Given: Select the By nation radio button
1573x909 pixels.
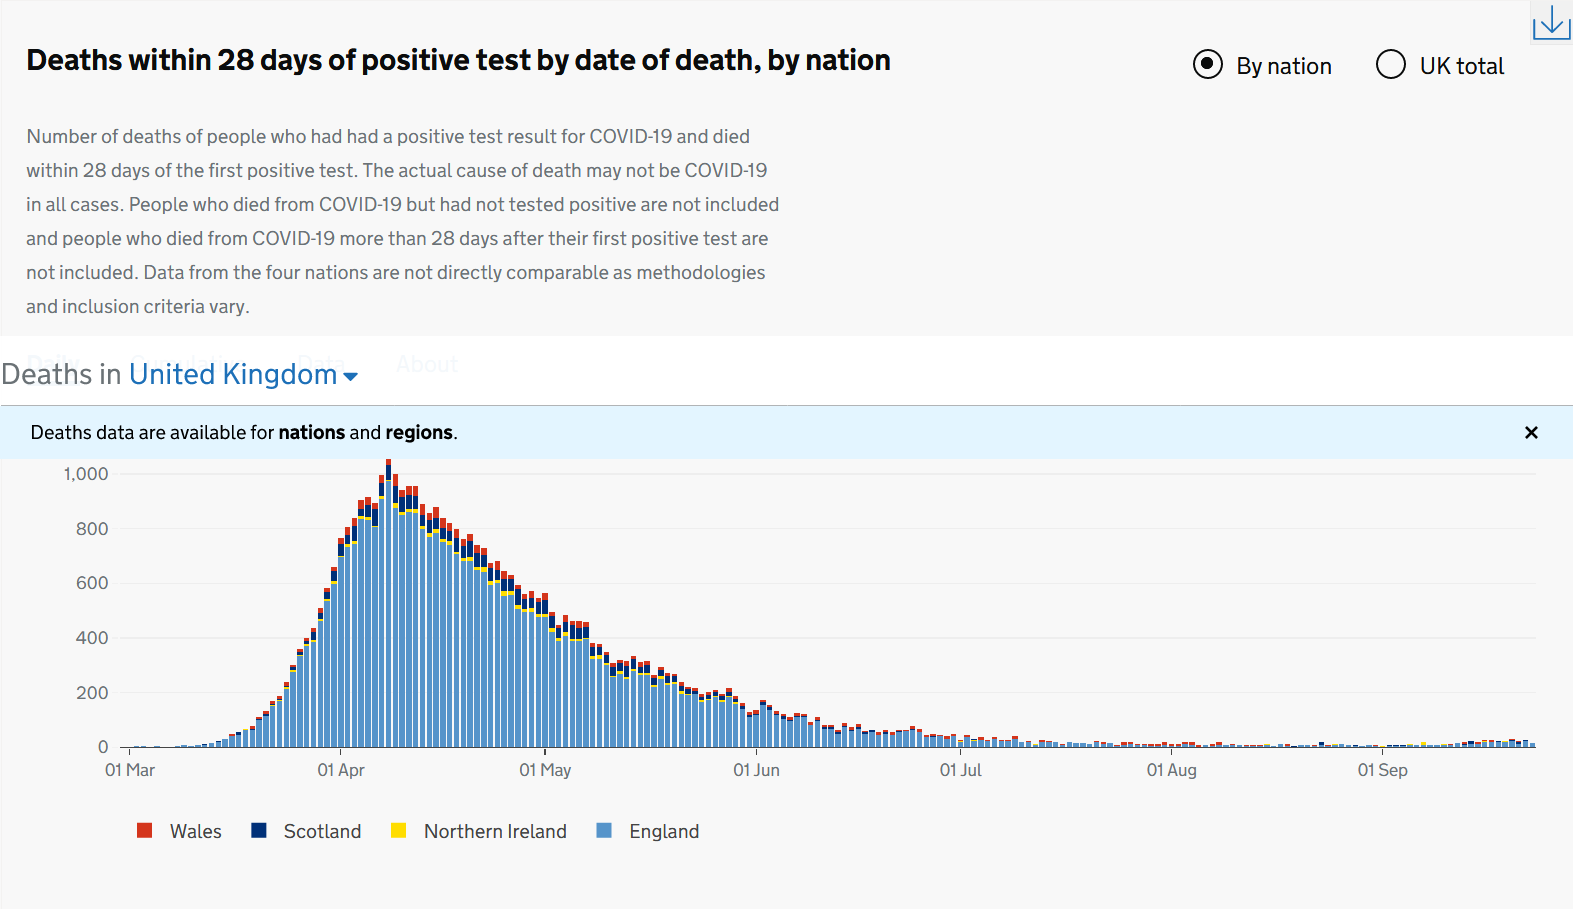Looking at the screenshot, I should (1207, 65).
